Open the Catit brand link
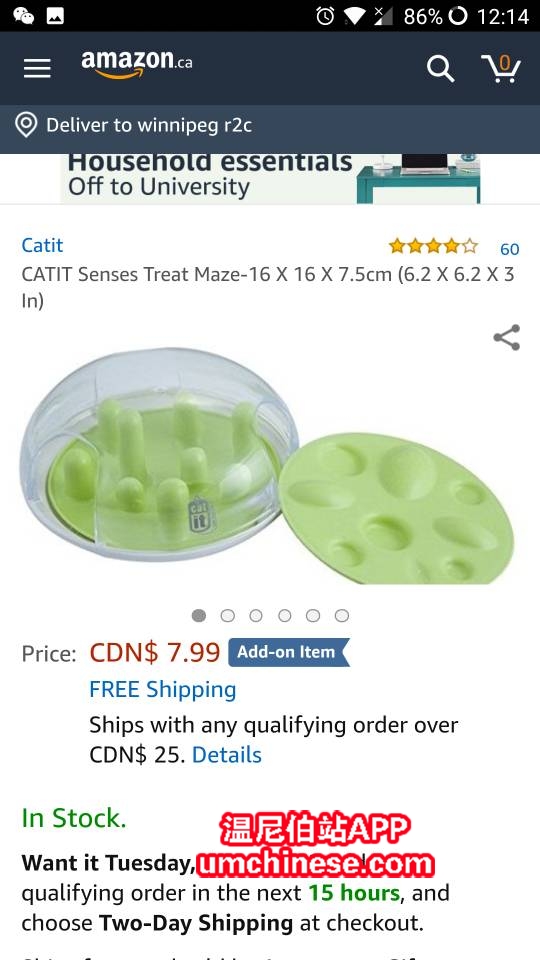The height and width of the screenshot is (960, 540). pyautogui.click(x=42, y=245)
